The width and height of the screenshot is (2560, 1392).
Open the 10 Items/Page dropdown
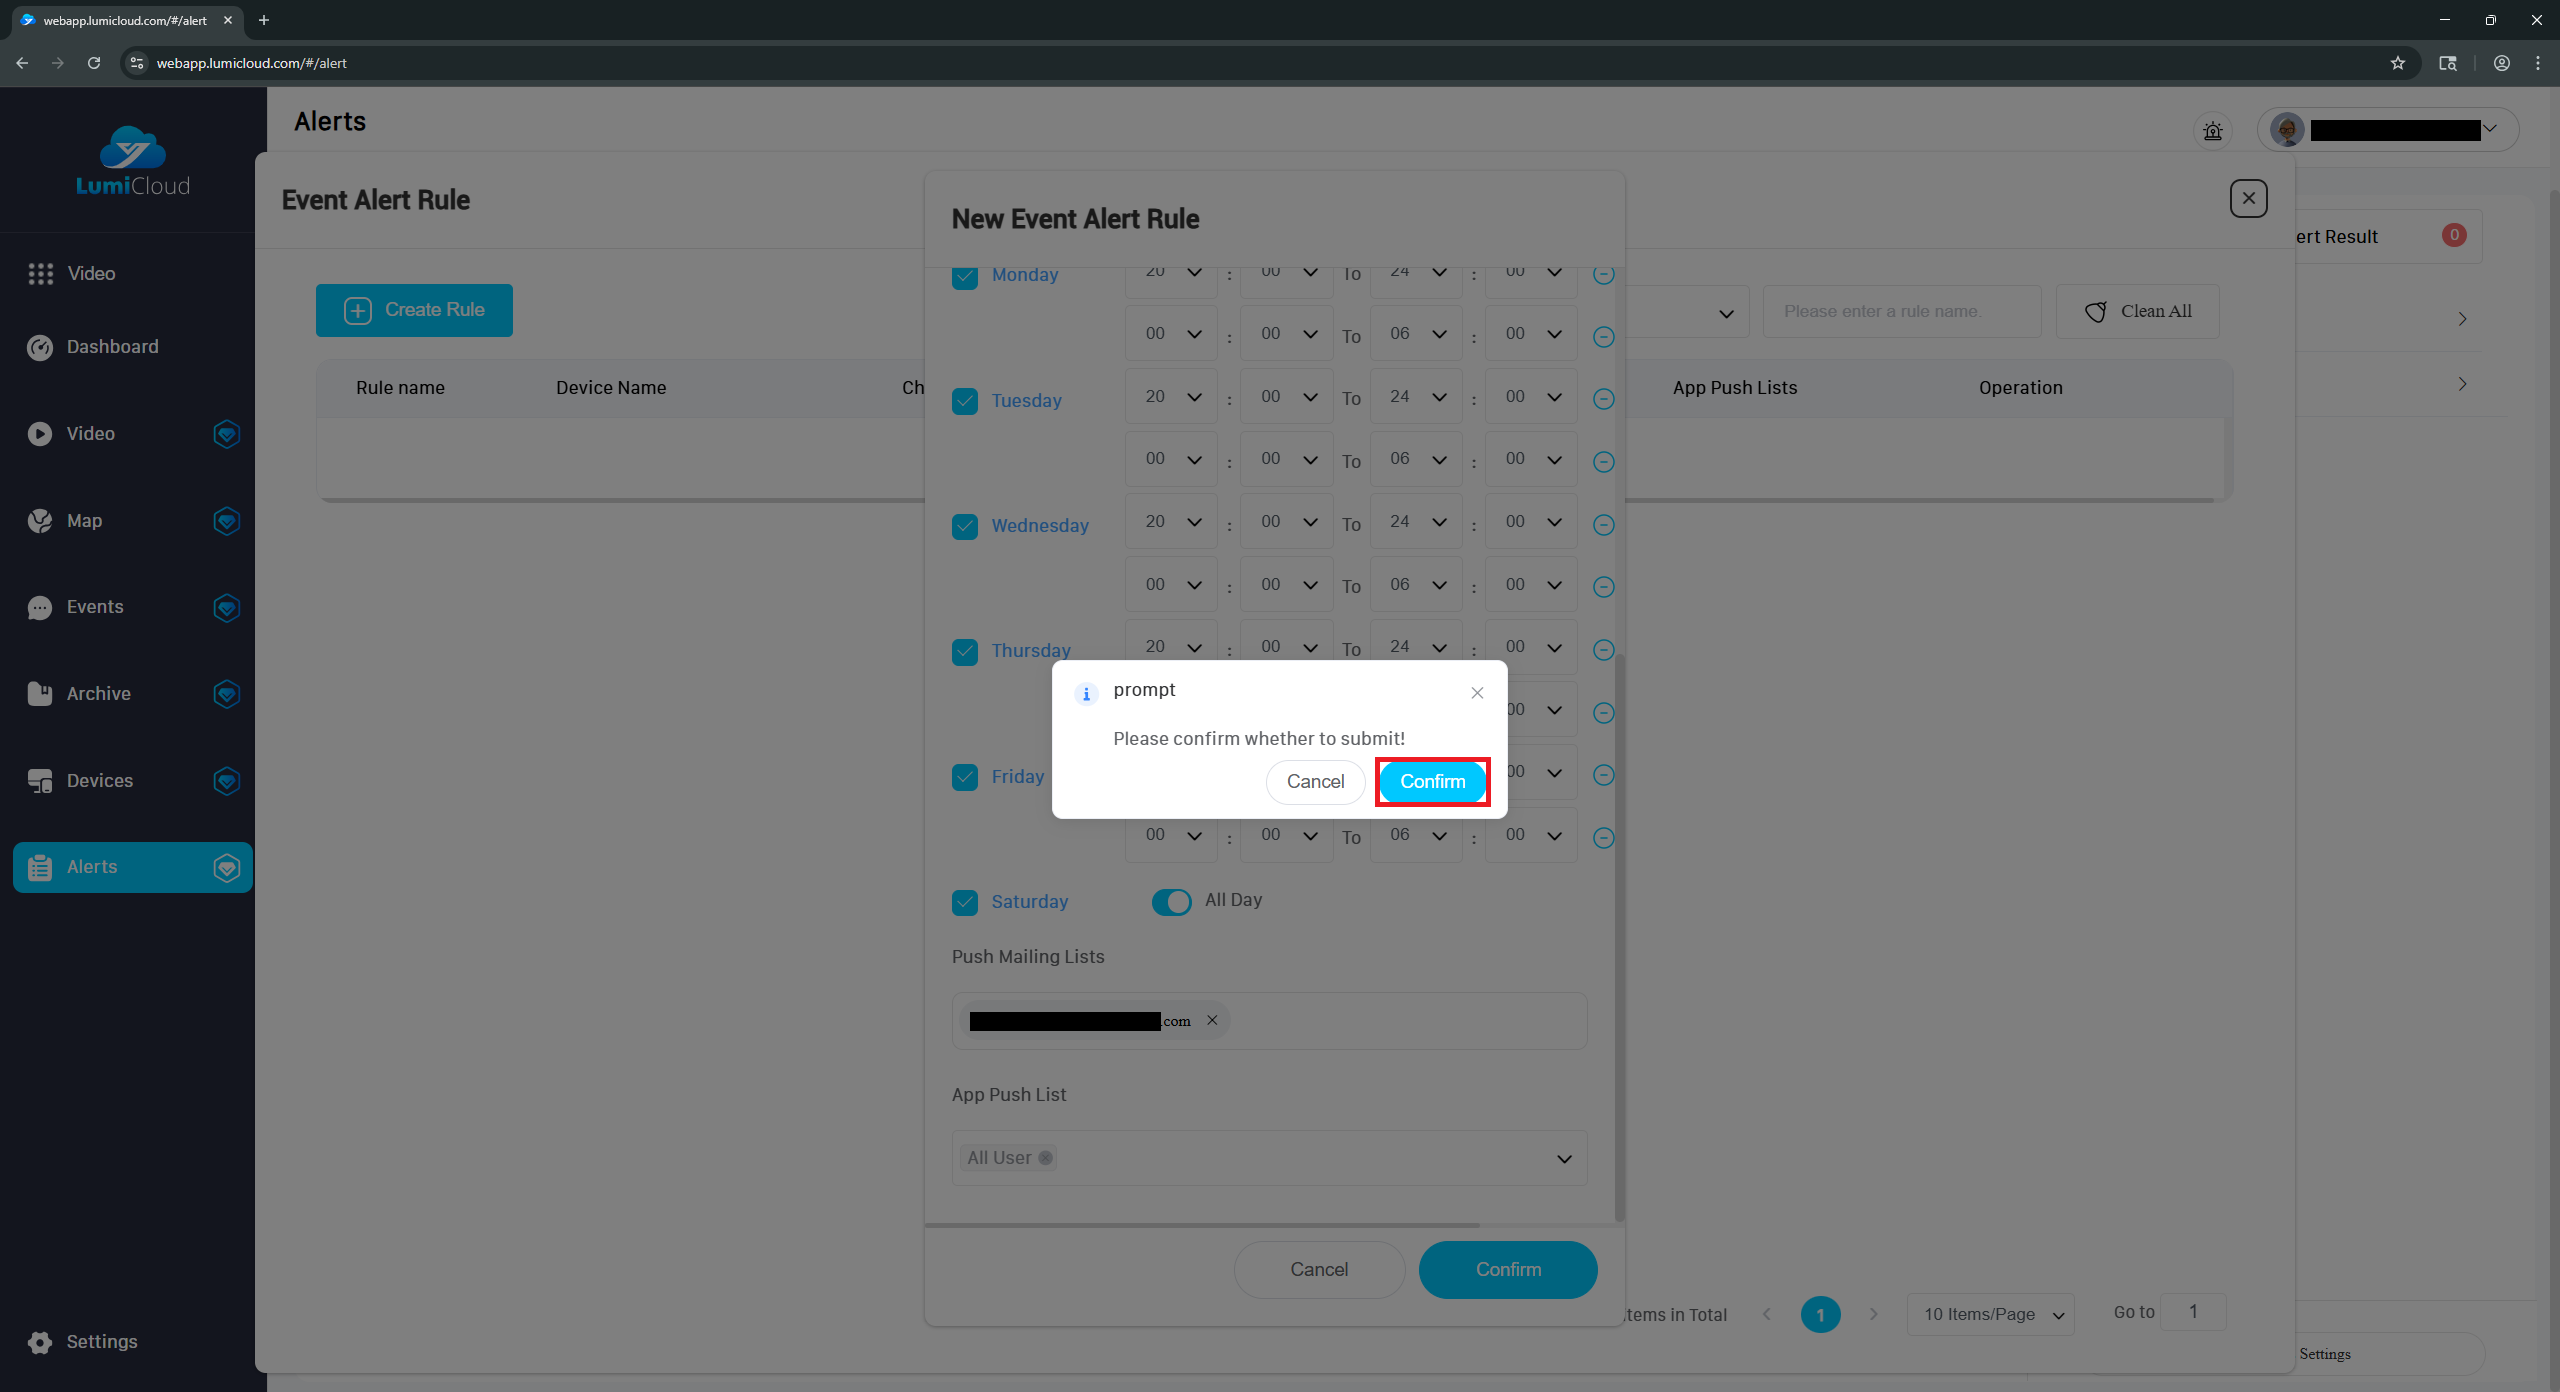tap(1990, 1314)
